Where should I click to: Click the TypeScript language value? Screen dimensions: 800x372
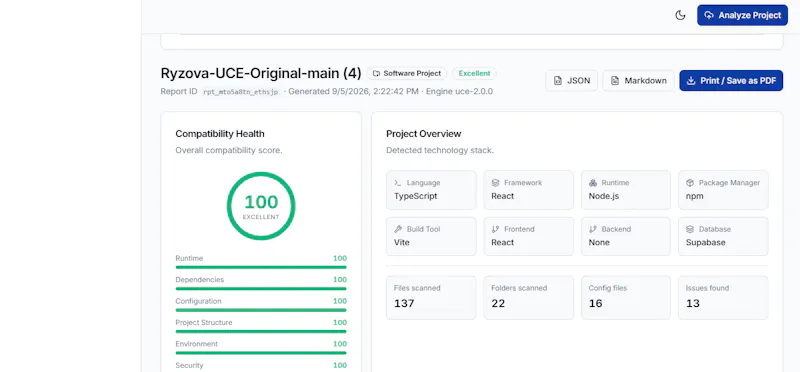point(415,196)
